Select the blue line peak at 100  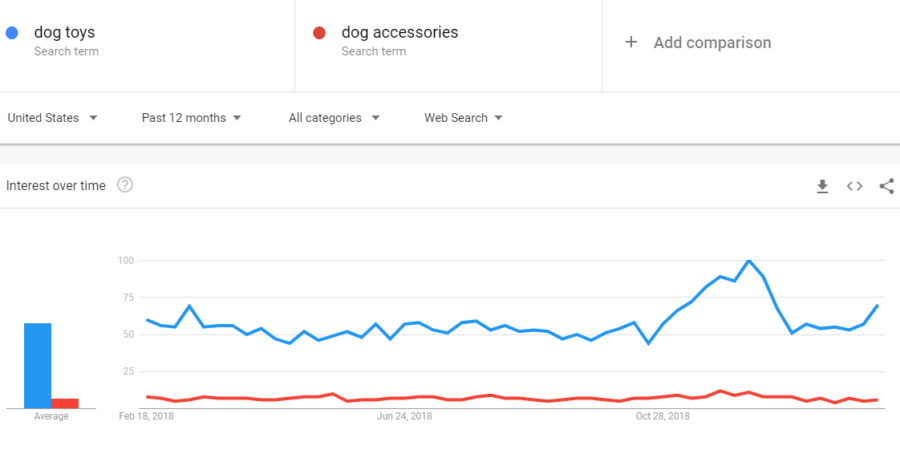(748, 261)
